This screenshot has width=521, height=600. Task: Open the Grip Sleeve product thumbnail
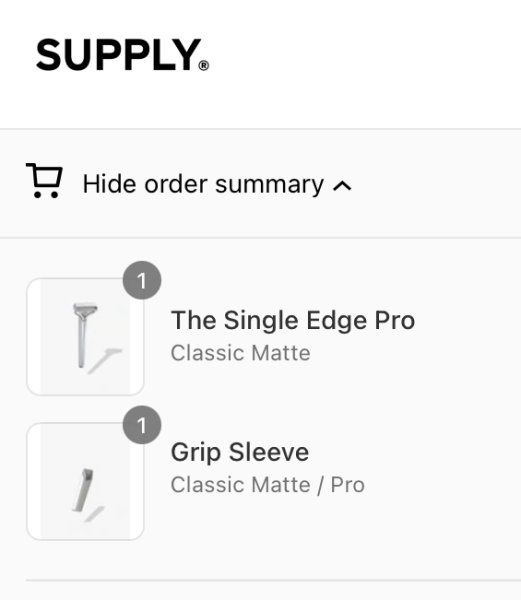(x=85, y=481)
